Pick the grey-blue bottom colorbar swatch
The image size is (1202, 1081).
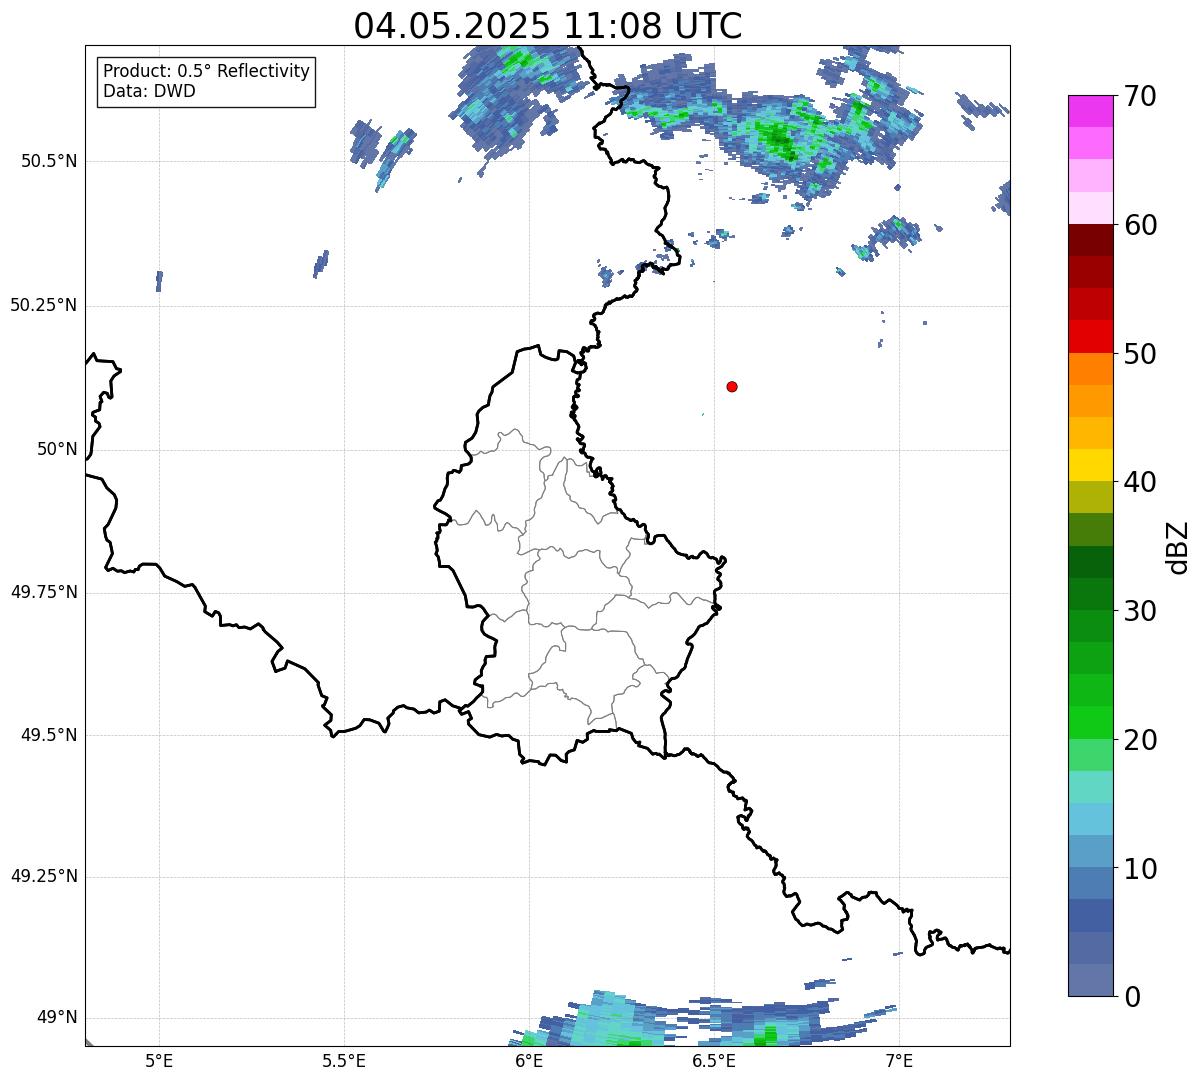(x=1090, y=980)
